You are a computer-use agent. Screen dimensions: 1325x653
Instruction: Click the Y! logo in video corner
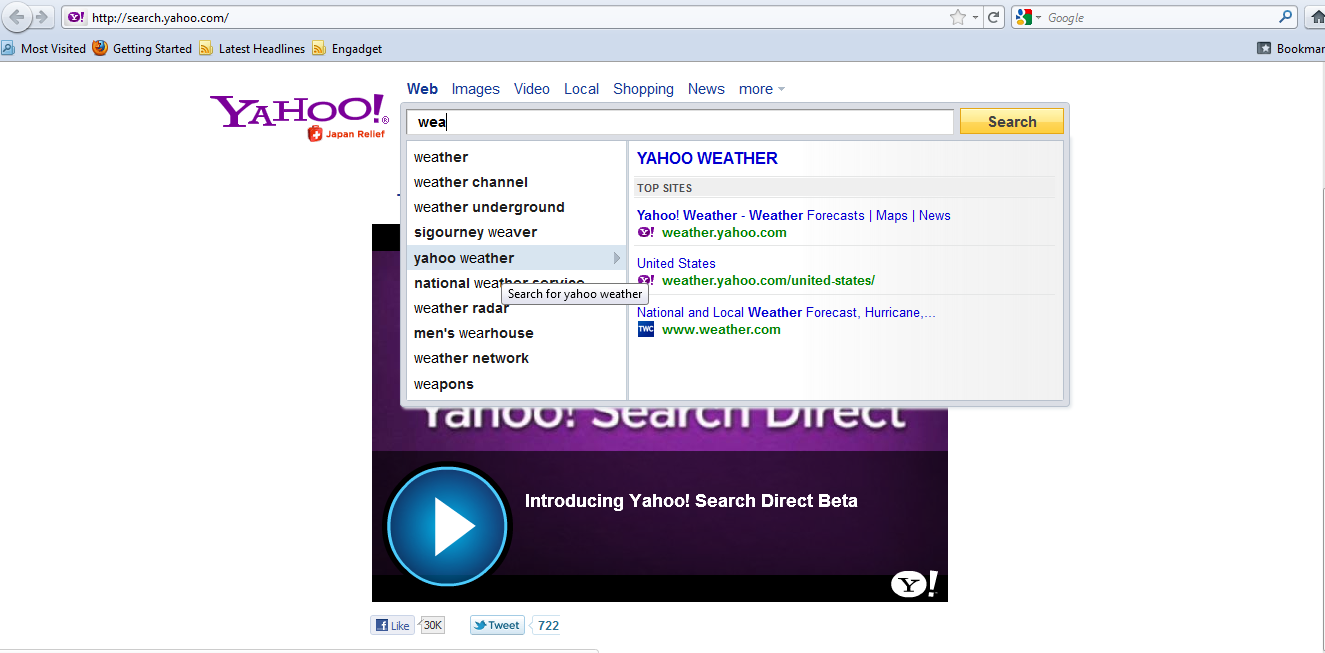914,584
